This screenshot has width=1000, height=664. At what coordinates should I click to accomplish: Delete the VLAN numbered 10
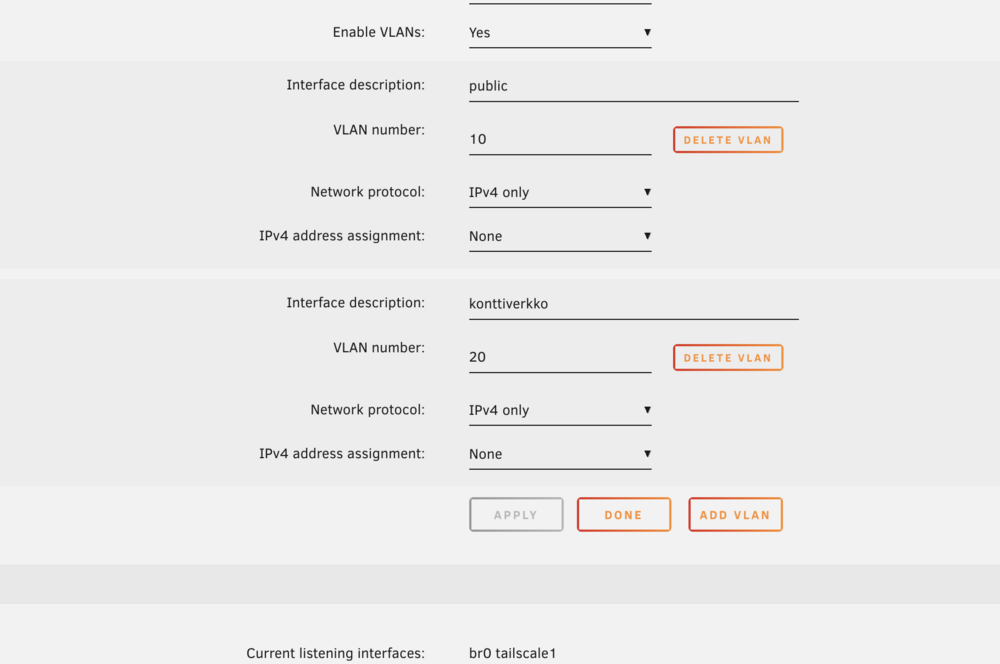[728, 140]
